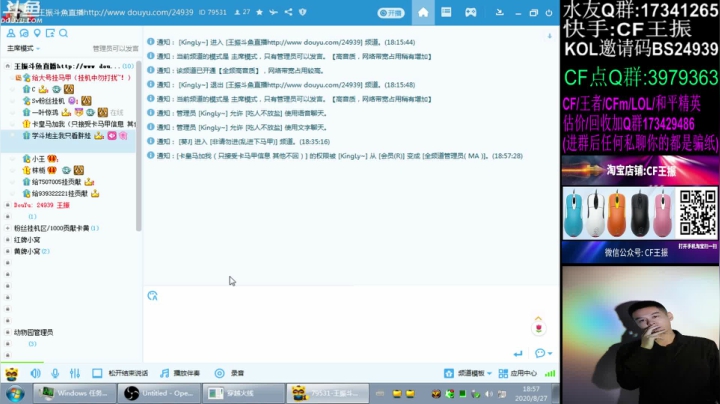Click the location pin icon in sidebar toolbar
Screen dimensions: 720x404
[x=37, y=33]
